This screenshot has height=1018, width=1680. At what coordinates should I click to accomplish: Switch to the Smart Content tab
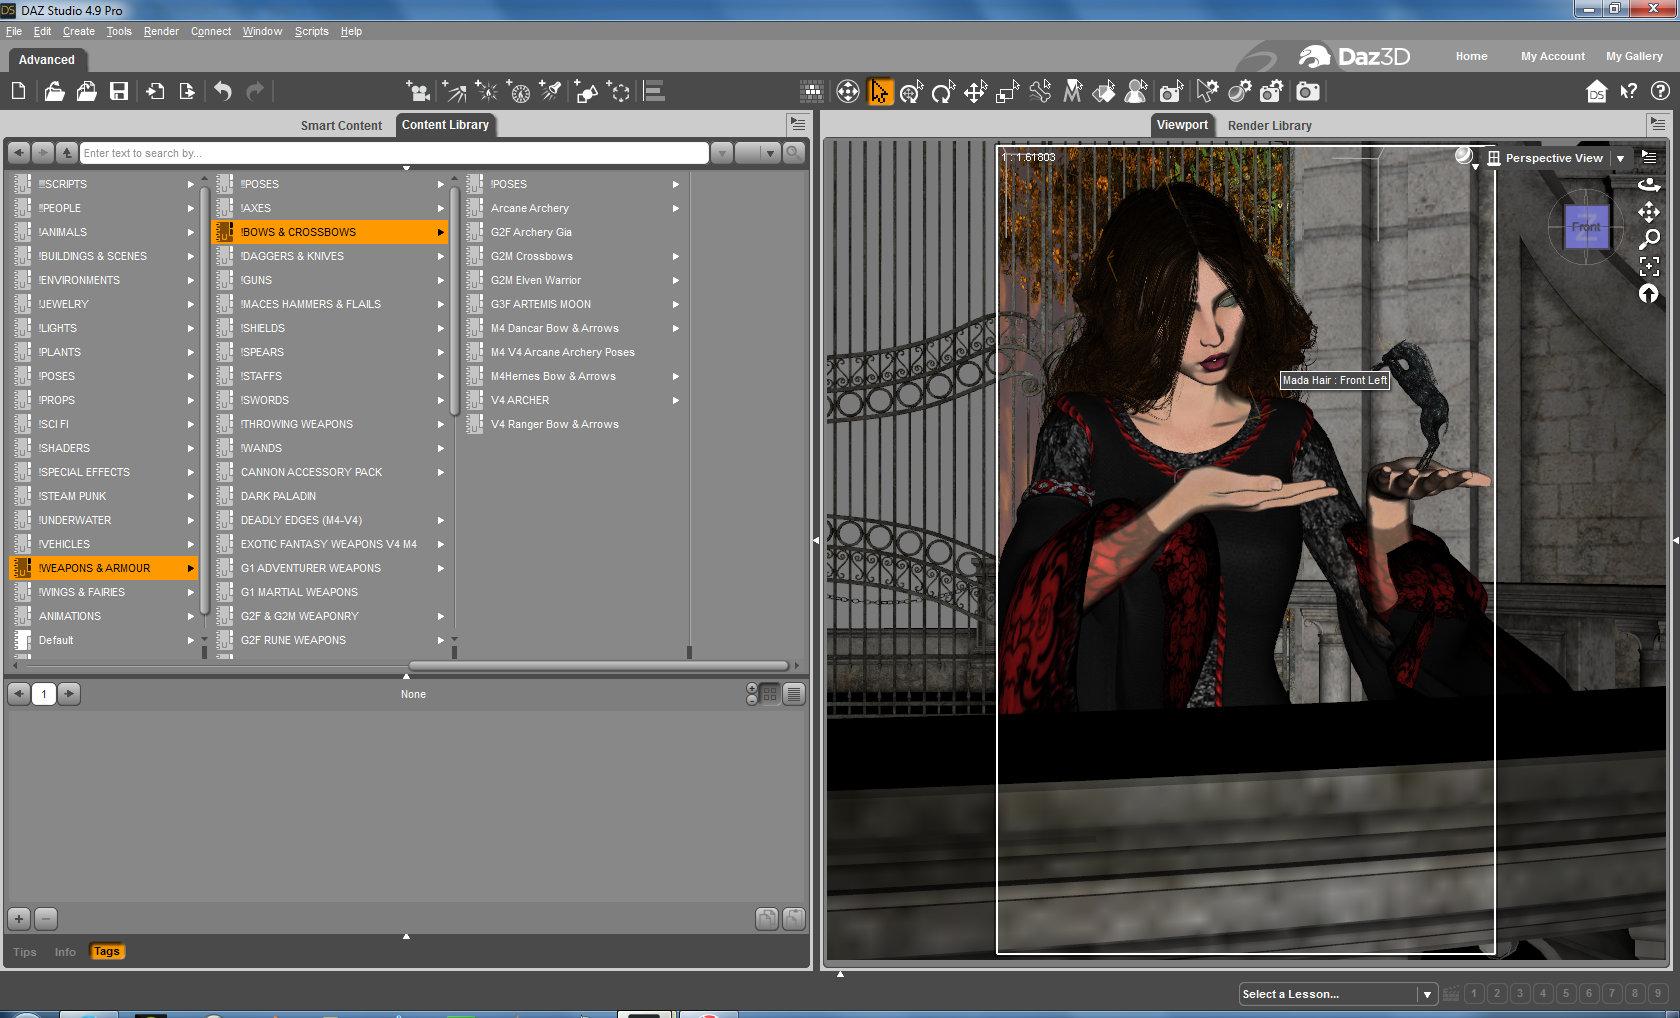(341, 125)
